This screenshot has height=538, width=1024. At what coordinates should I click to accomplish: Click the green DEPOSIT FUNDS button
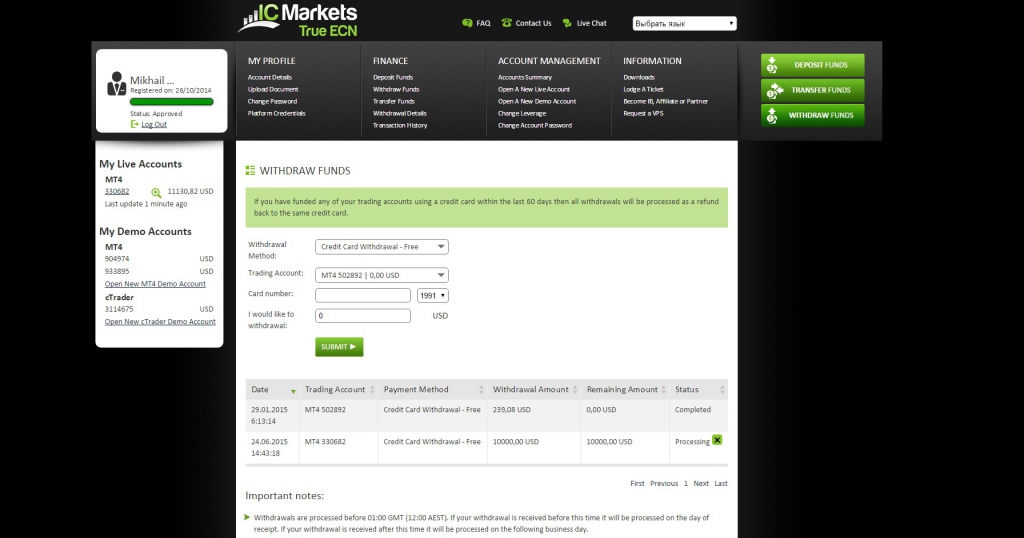pyautogui.click(x=812, y=65)
